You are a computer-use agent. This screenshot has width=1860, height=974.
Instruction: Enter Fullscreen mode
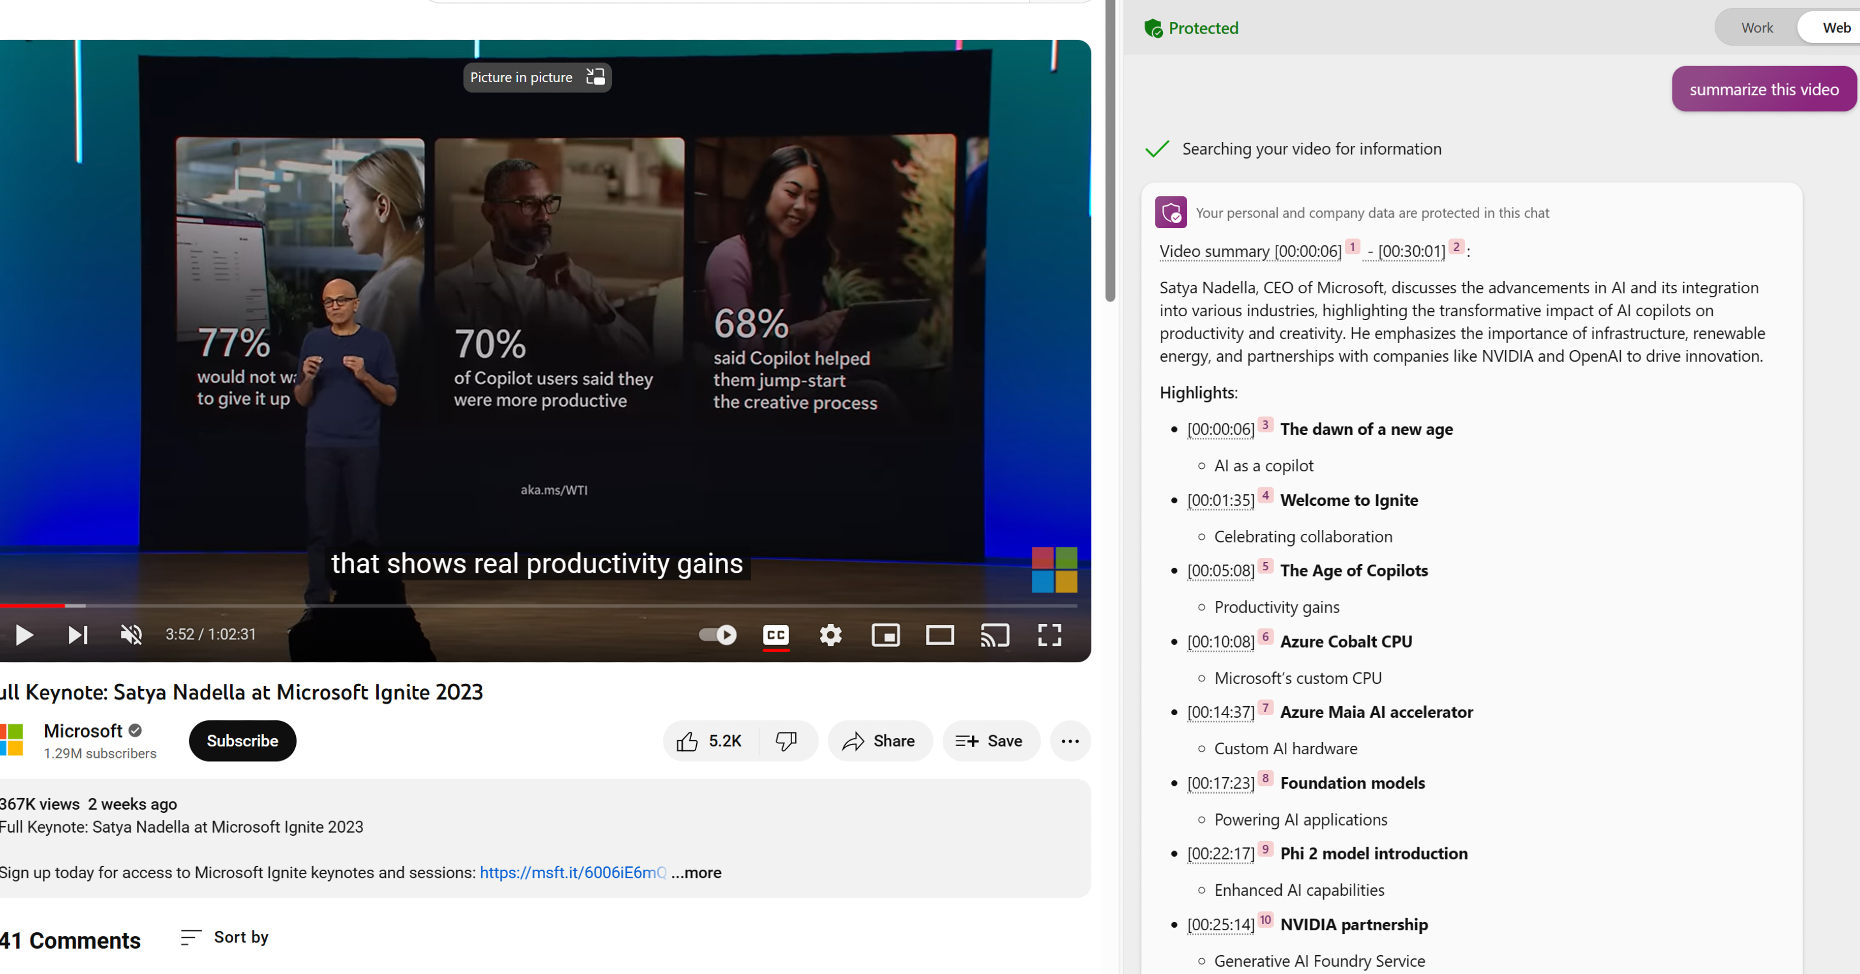click(x=1049, y=634)
